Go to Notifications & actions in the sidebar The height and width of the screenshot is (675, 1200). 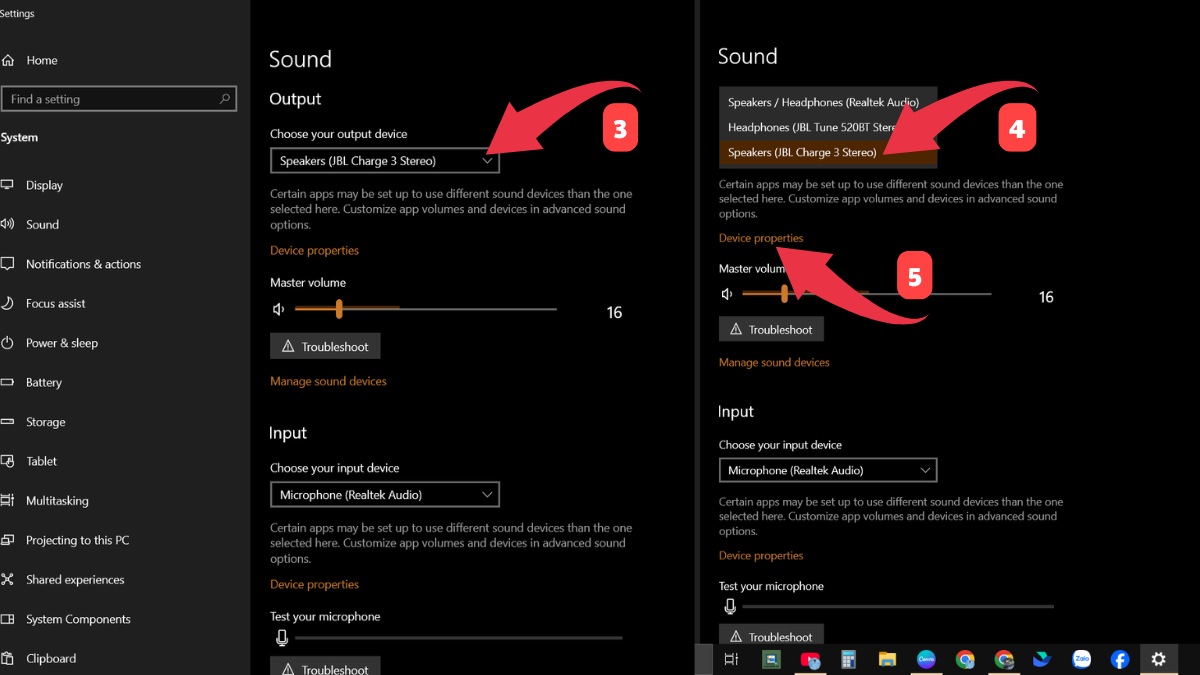click(x=83, y=264)
